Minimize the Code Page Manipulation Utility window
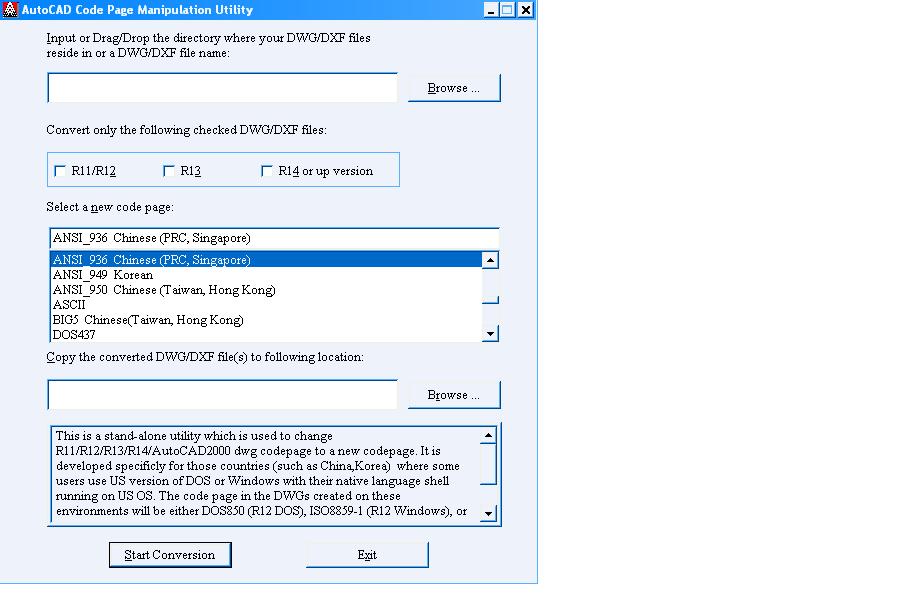 coord(491,10)
